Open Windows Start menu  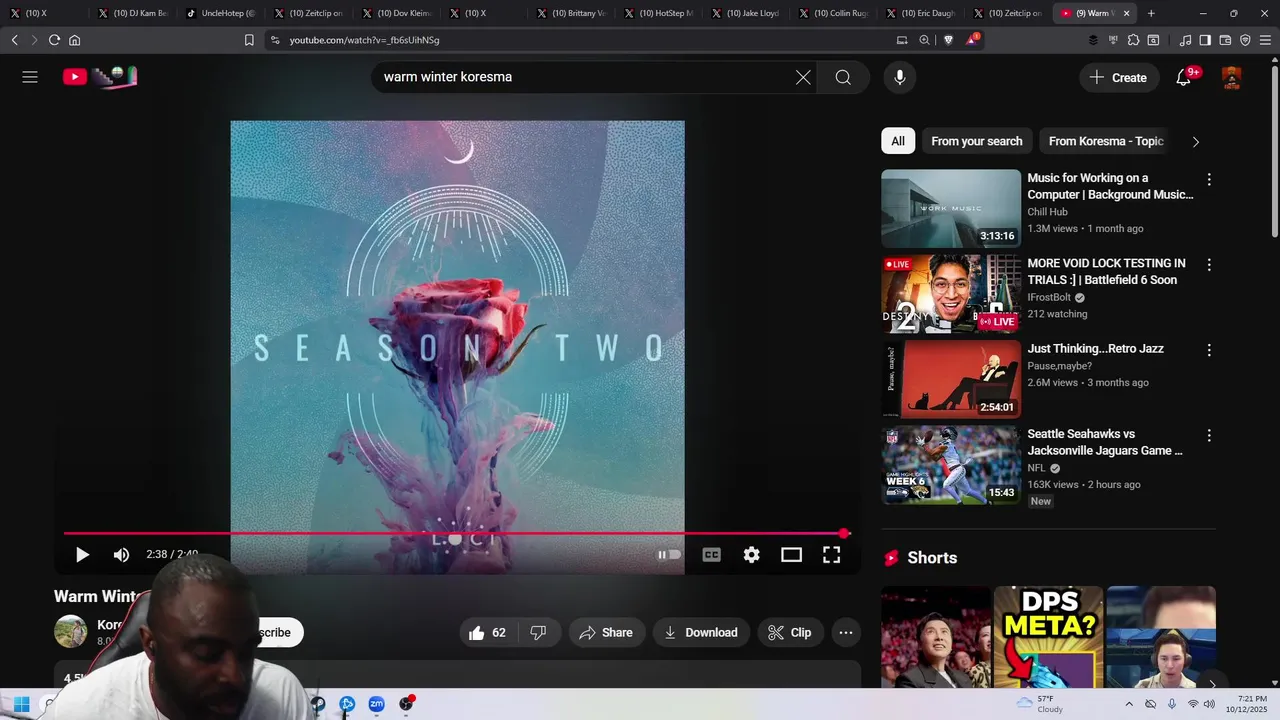click(x=21, y=704)
